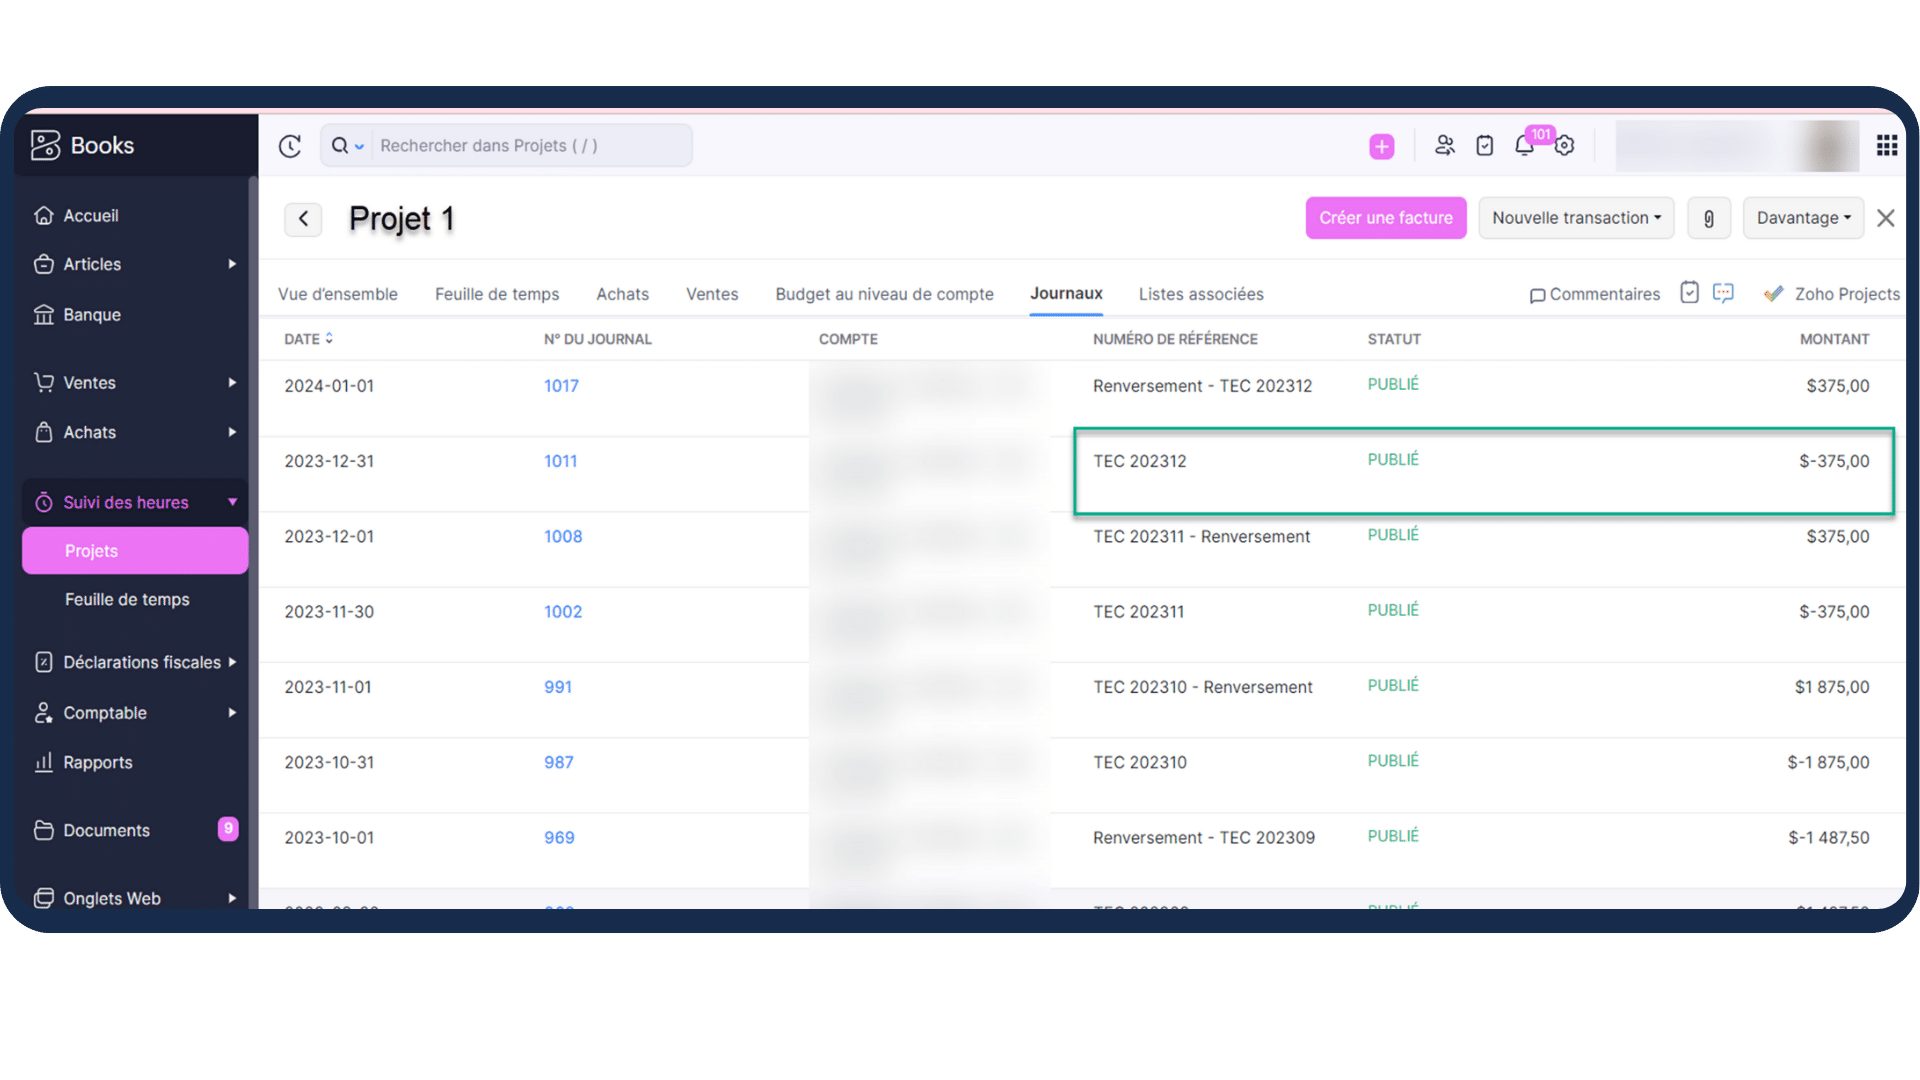This screenshot has width=1920, height=1080.
Task: Open the notifications bell icon
Action: [x=1523, y=146]
